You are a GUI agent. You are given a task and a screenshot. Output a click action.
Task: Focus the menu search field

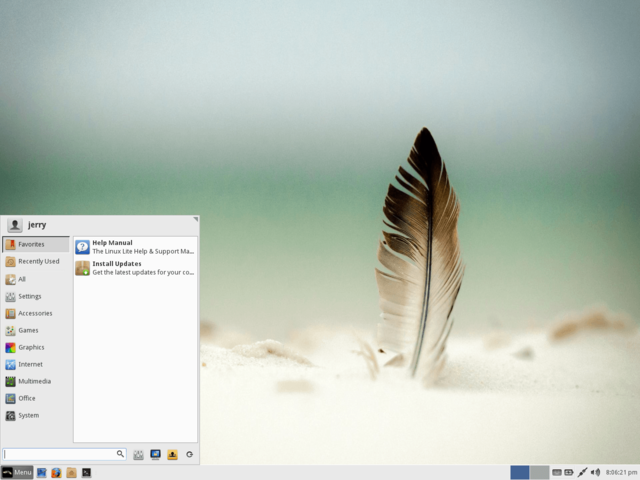(64, 454)
